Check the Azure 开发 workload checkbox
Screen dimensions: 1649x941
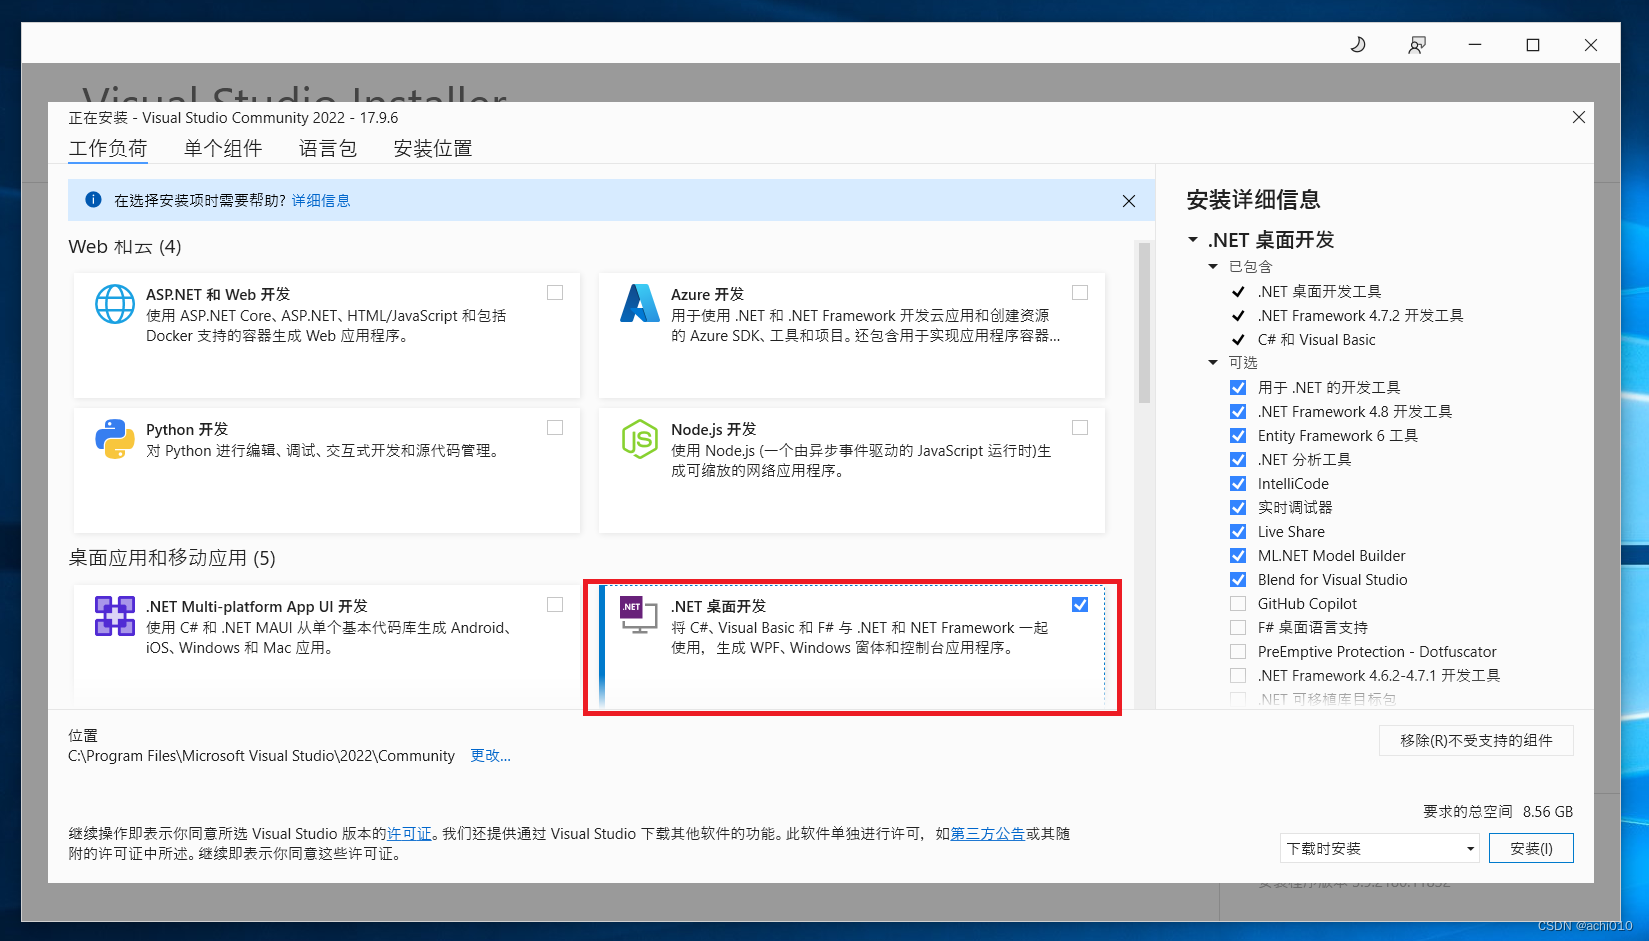1080,293
